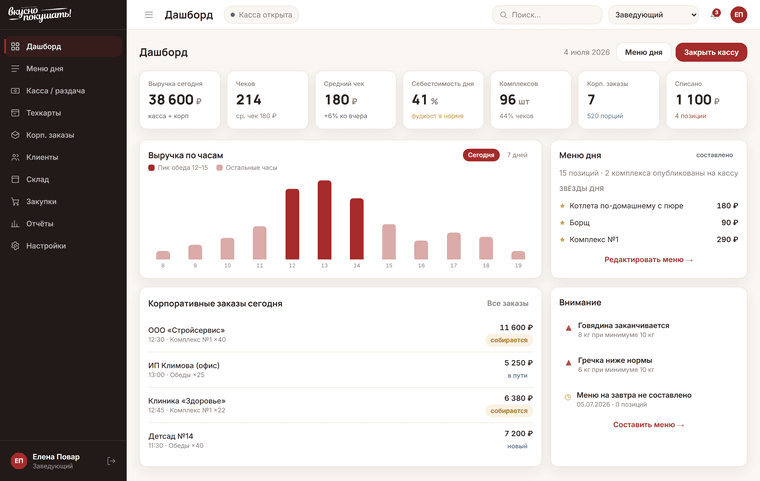Click the hamburger menu icon

tap(149, 15)
